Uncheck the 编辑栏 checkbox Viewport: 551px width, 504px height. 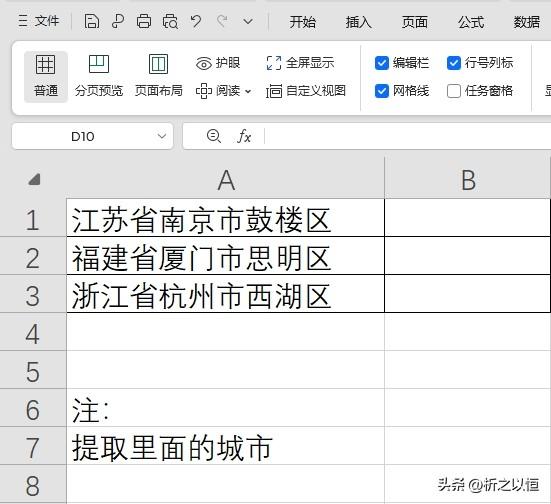pyautogui.click(x=382, y=63)
